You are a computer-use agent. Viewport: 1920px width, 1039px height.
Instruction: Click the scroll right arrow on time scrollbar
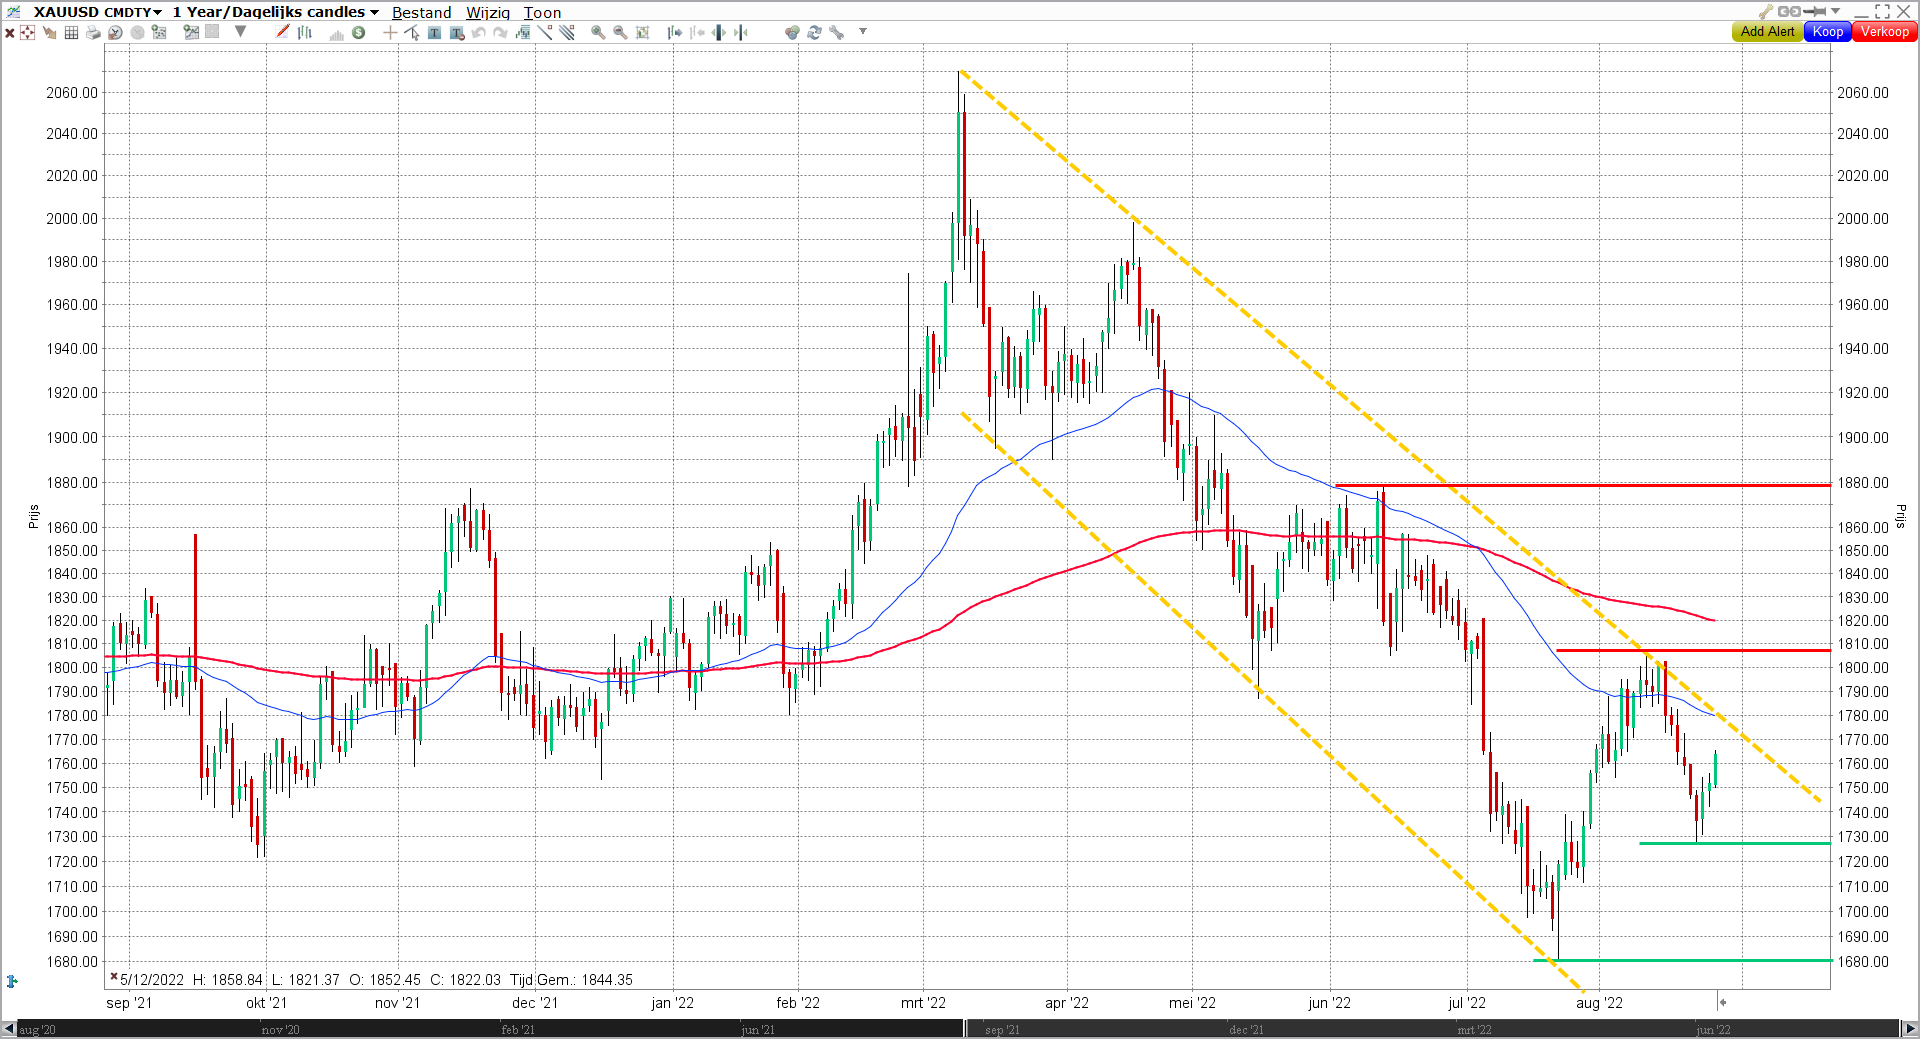1910,1029
